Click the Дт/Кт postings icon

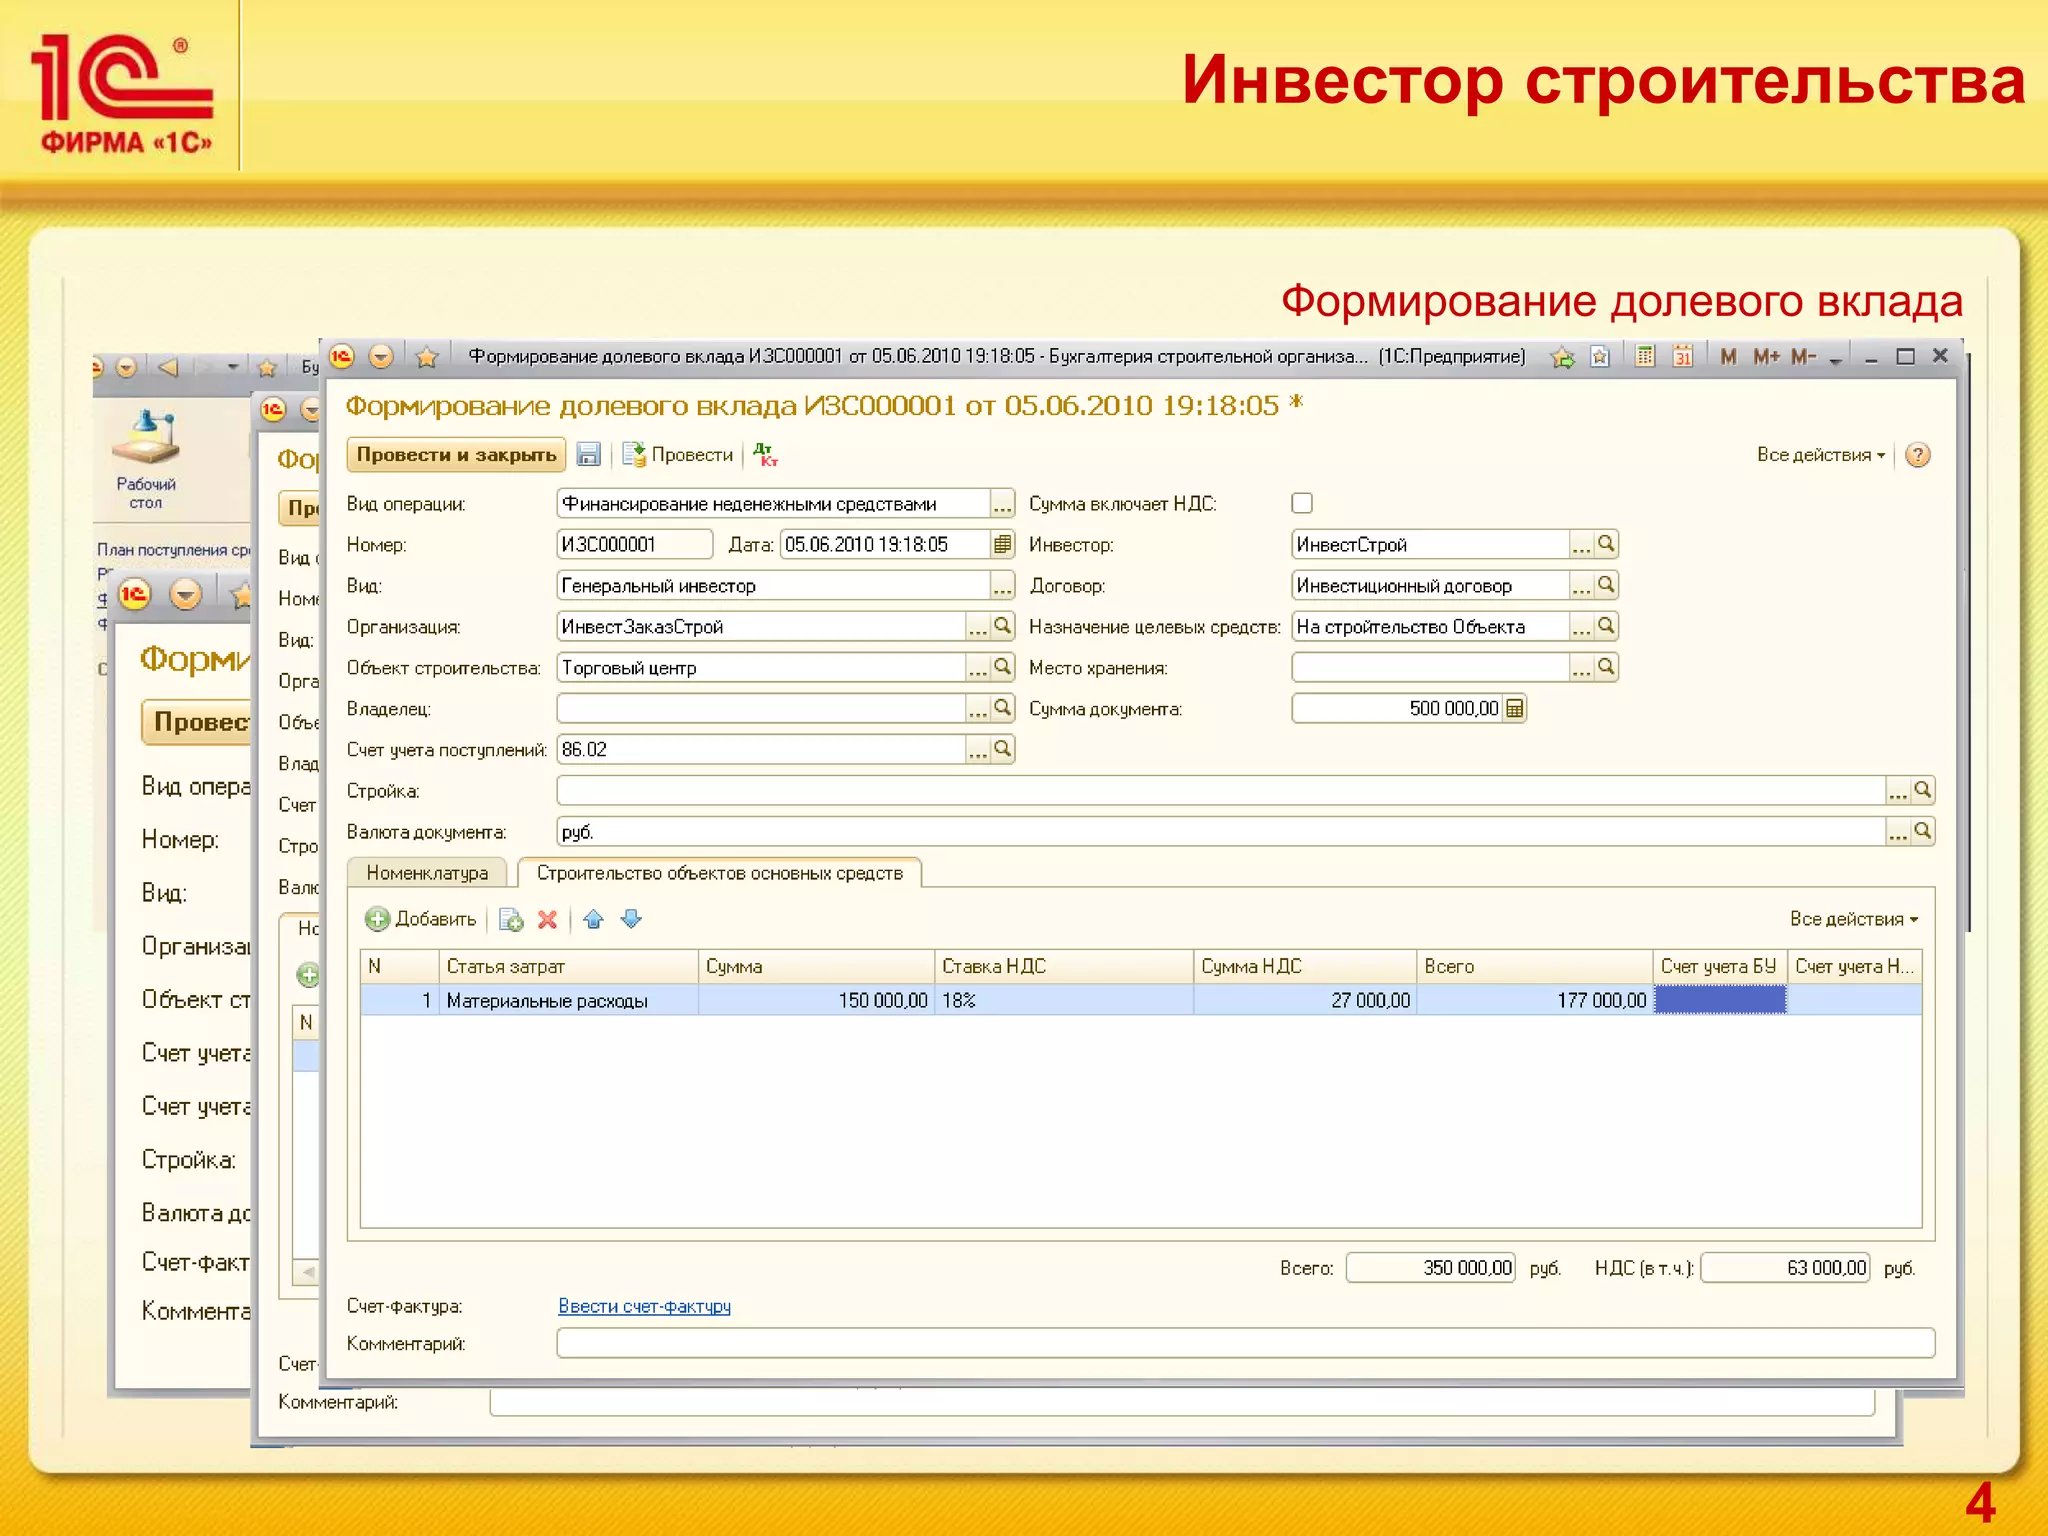coord(766,455)
